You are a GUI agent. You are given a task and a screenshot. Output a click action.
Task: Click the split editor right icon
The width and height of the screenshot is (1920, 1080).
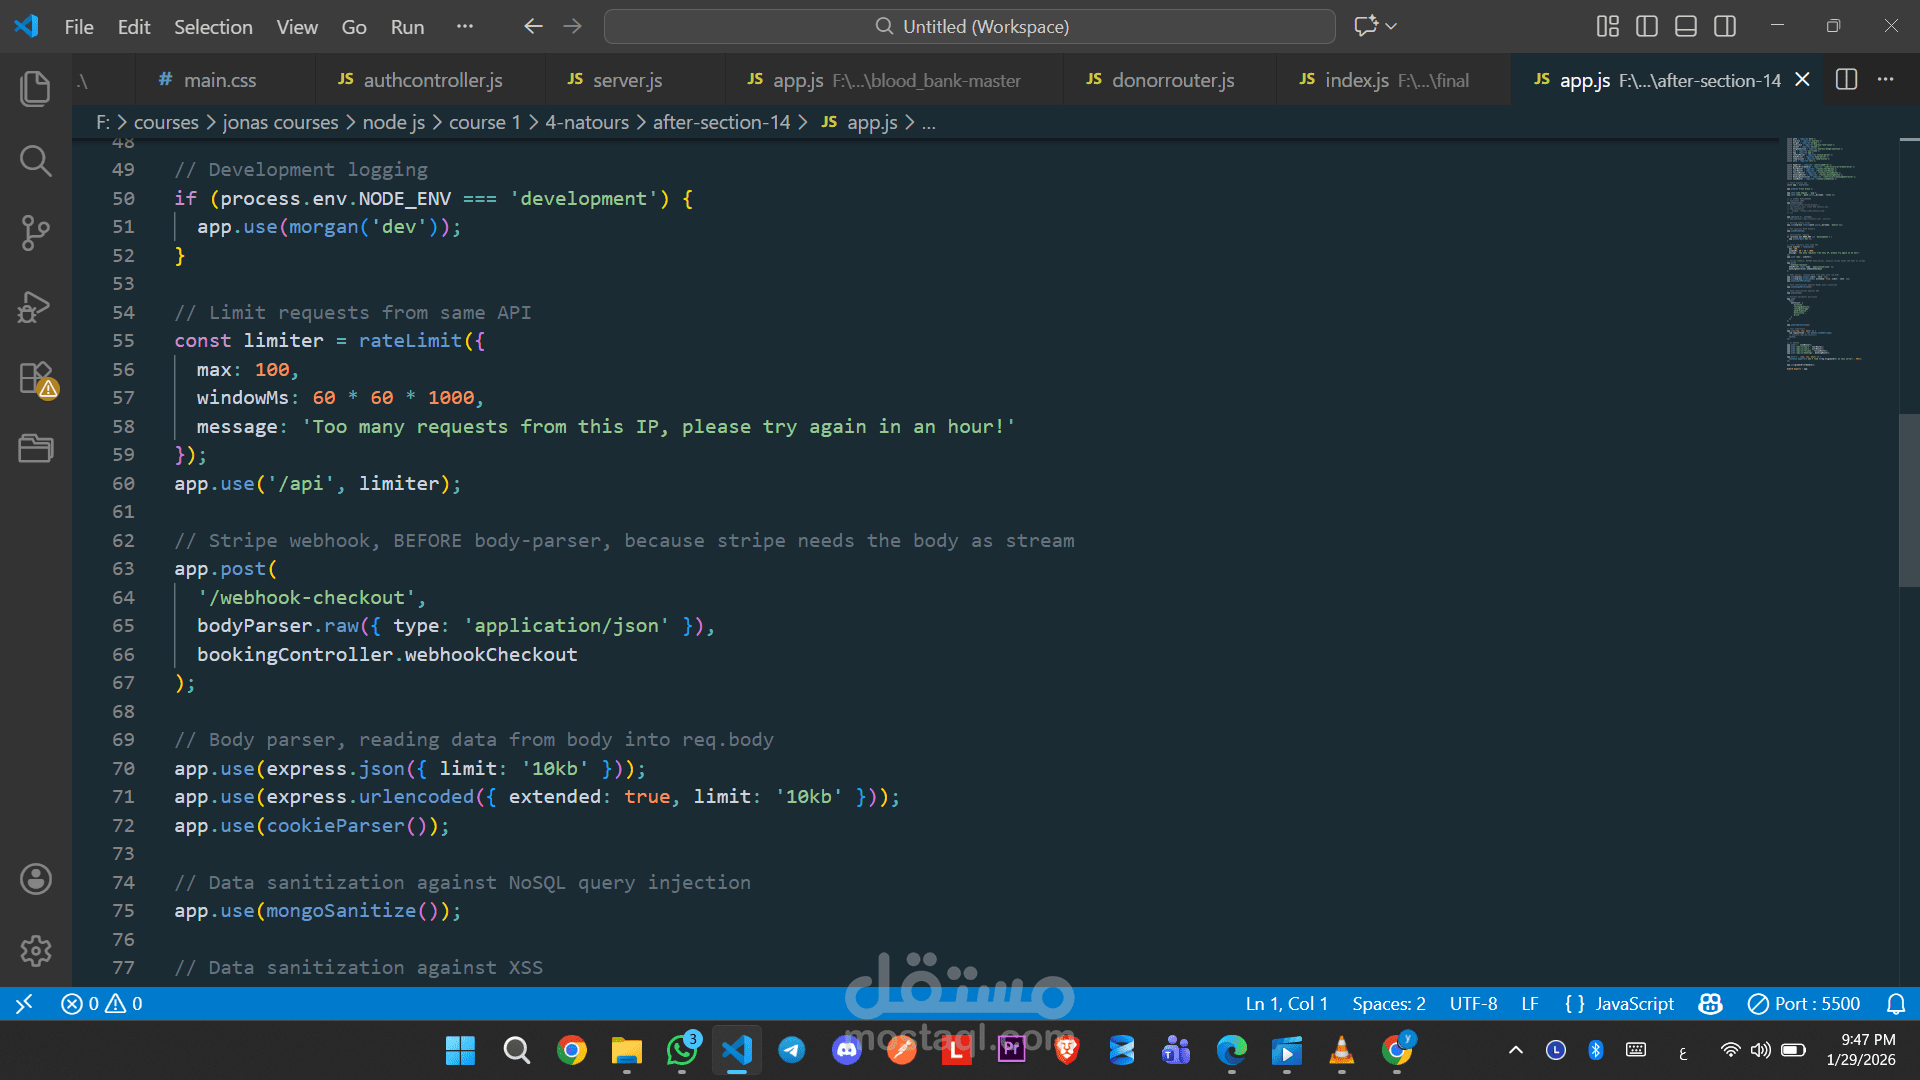click(1846, 80)
